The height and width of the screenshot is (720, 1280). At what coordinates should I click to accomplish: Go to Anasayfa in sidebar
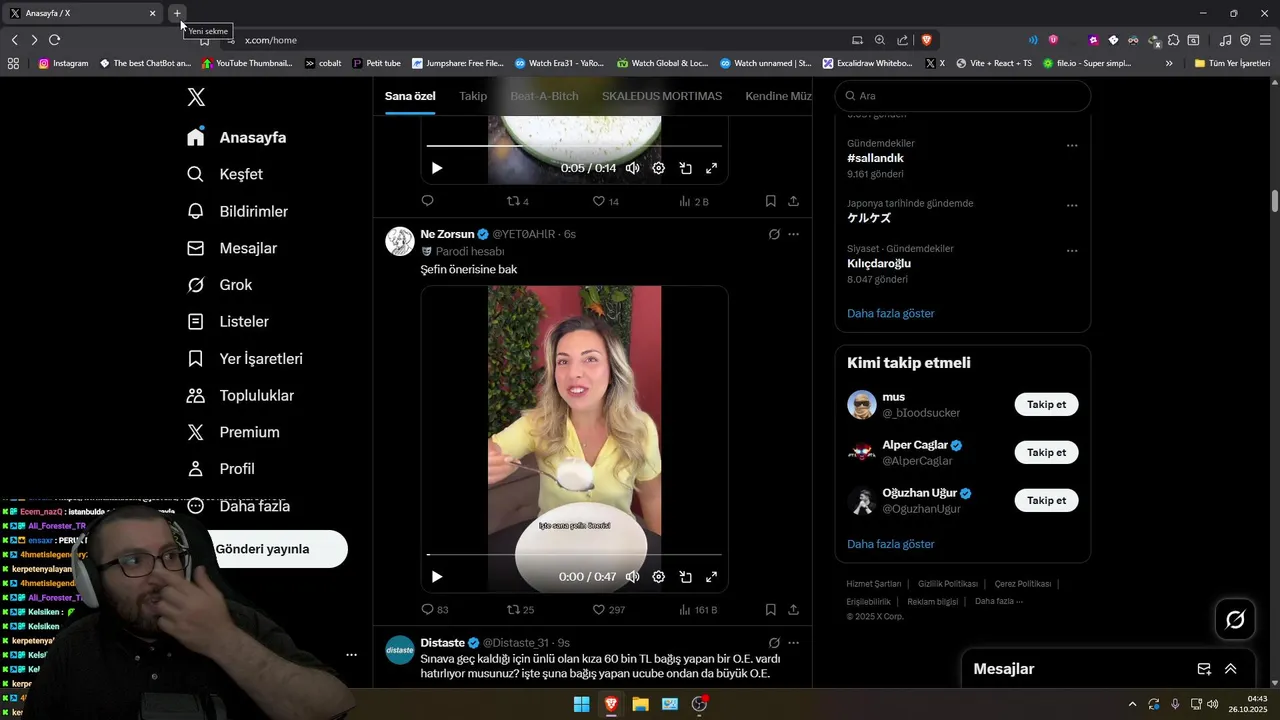[x=237, y=138]
